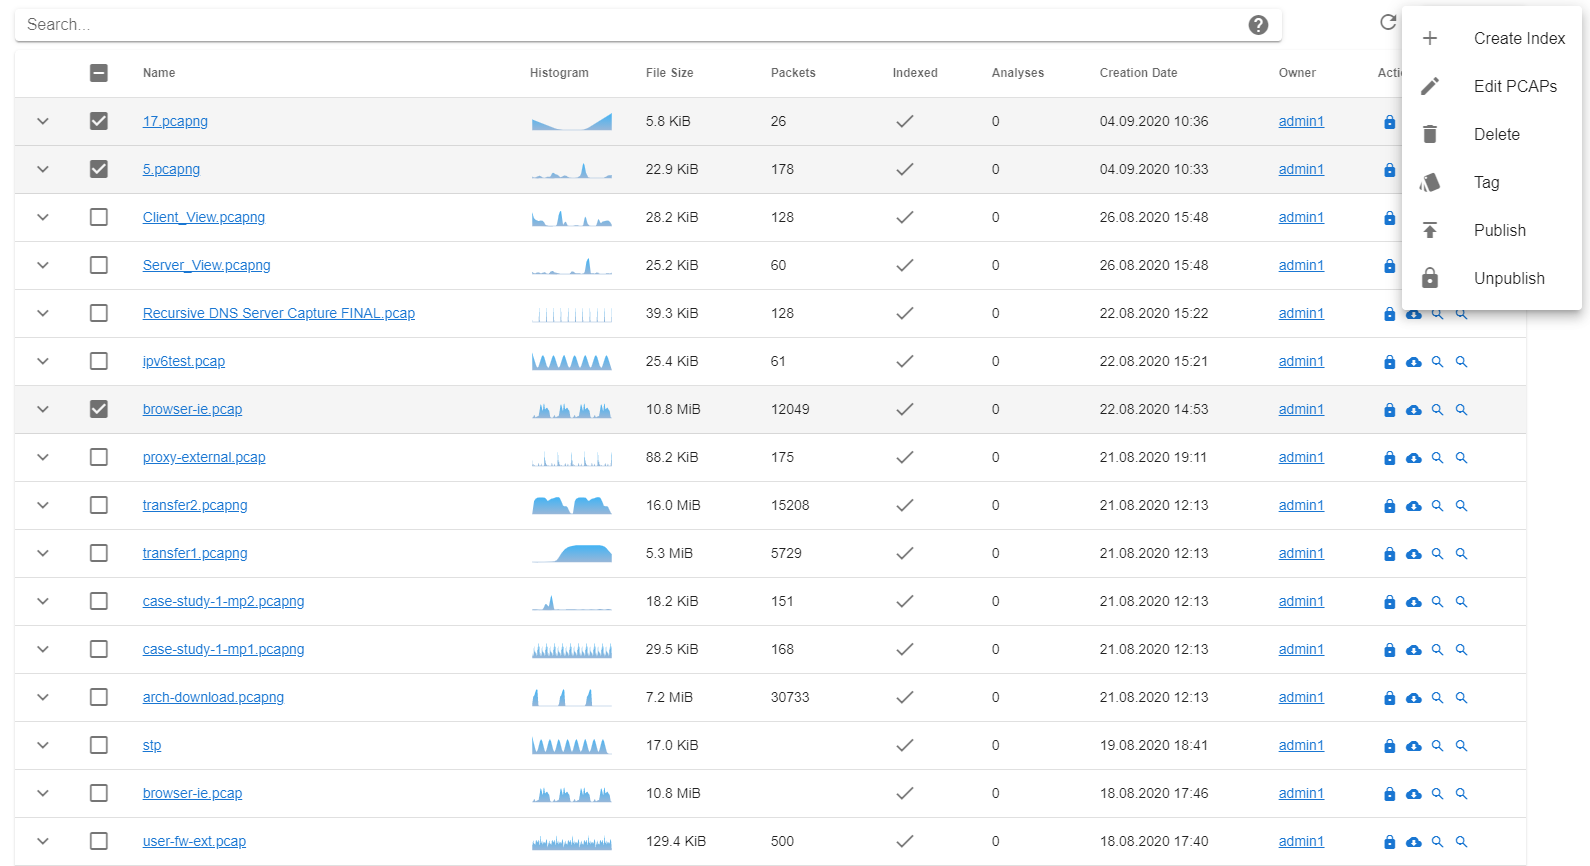Click the Creation Date column header

1138,73
